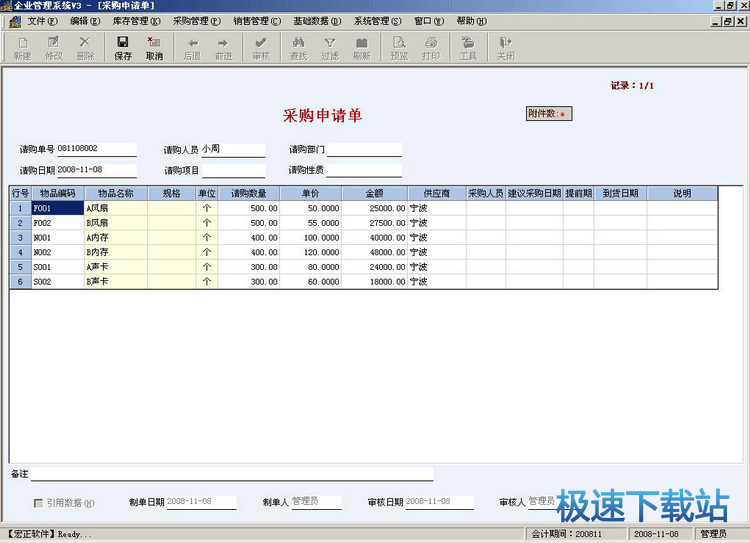The width and height of the screenshot is (750, 543).
Task: Click the 制单人 field showing 管理员
Action: point(316,502)
